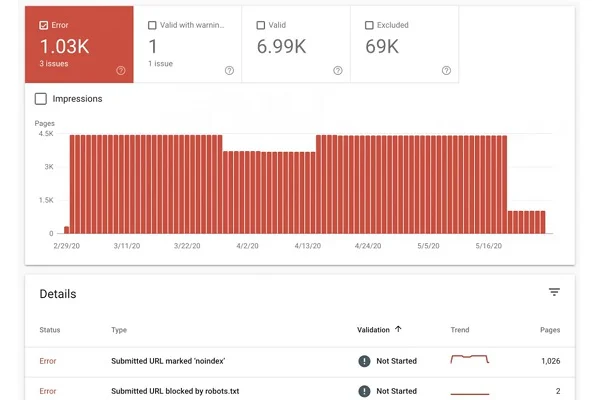Click Not Started icon for noindex row
600x400 pixels.
[364, 360]
